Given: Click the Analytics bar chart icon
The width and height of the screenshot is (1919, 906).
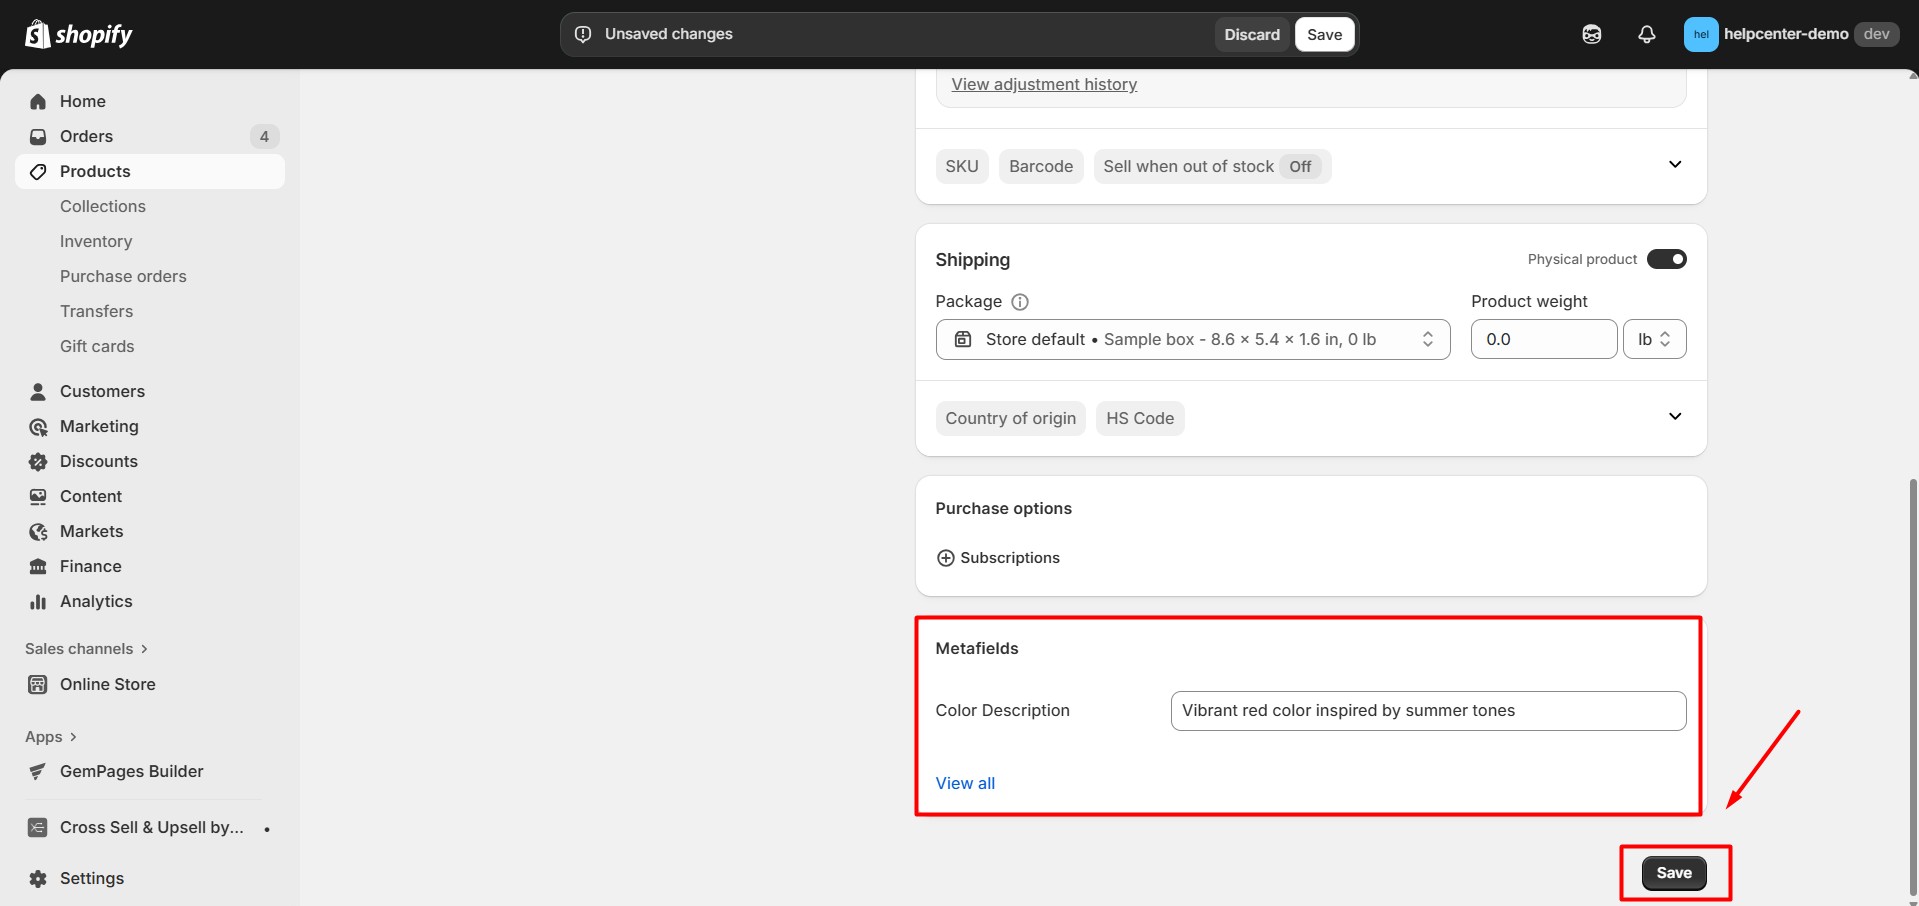Looking at the screenshot, I should point(38,601).
